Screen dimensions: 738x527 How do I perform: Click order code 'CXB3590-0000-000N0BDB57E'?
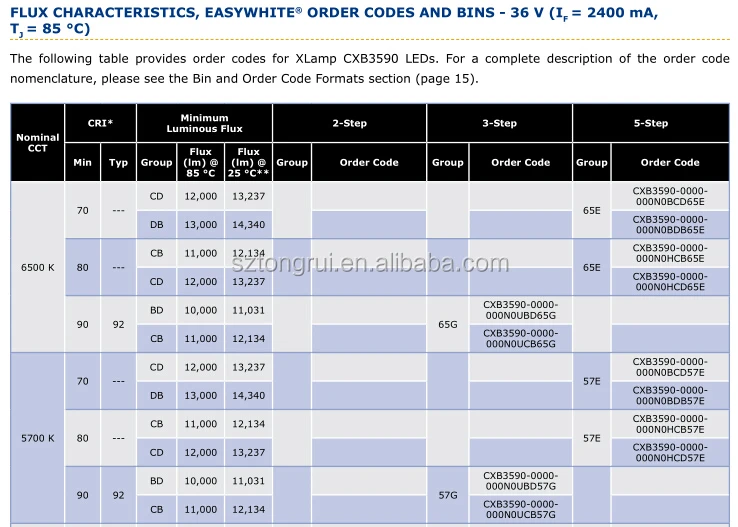pyautogui.click(x=670, y=395)
